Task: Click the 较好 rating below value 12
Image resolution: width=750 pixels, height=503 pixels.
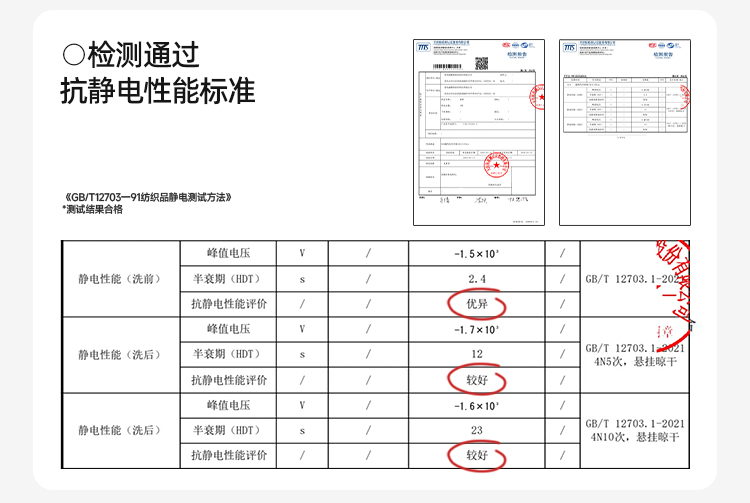Action: pos(477,380)
